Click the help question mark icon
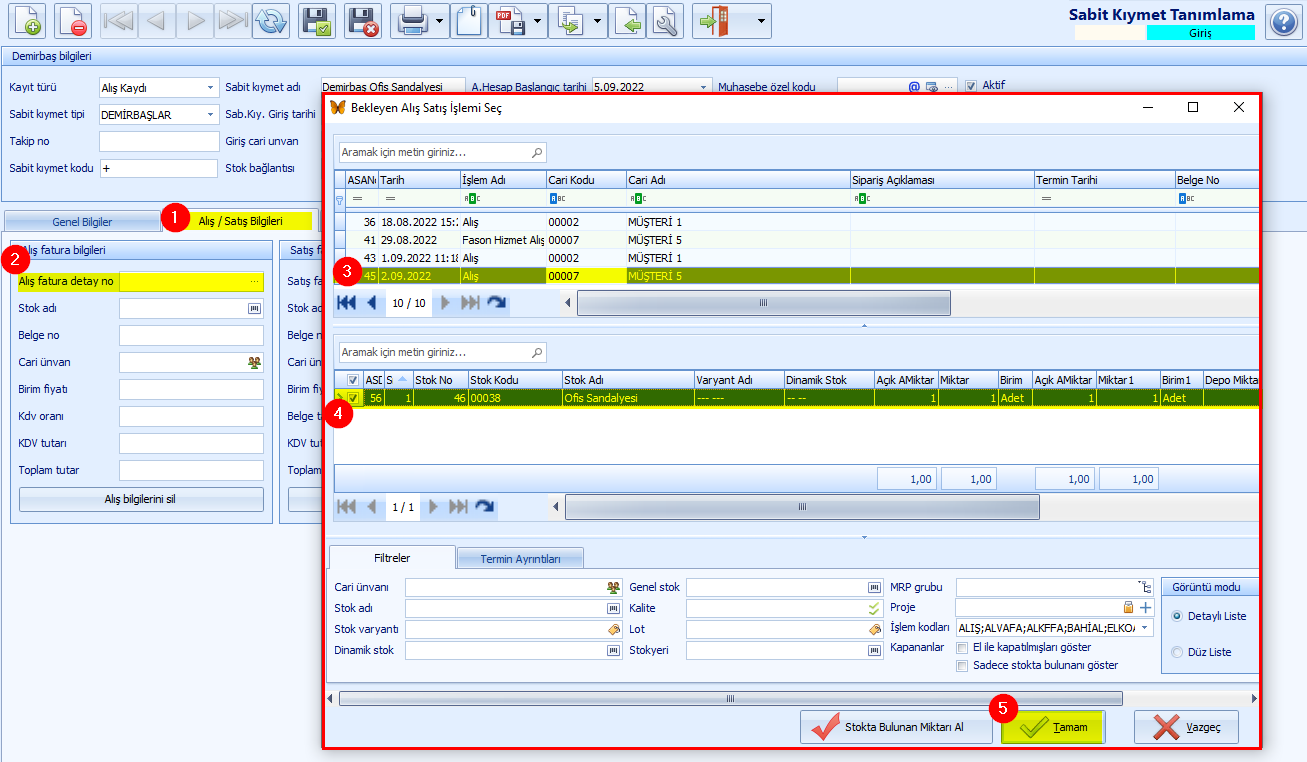 tap(1282, 22)
